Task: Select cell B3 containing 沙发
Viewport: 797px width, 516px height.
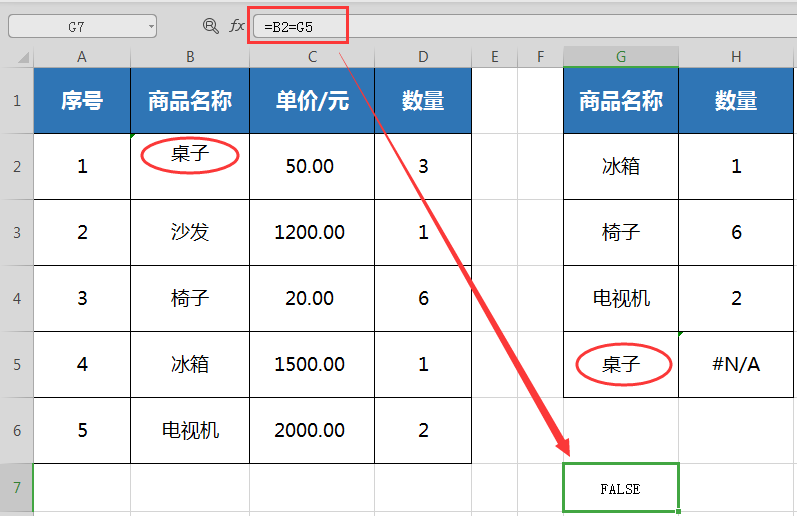Action: pyautogui.click(x=190, y=233)
